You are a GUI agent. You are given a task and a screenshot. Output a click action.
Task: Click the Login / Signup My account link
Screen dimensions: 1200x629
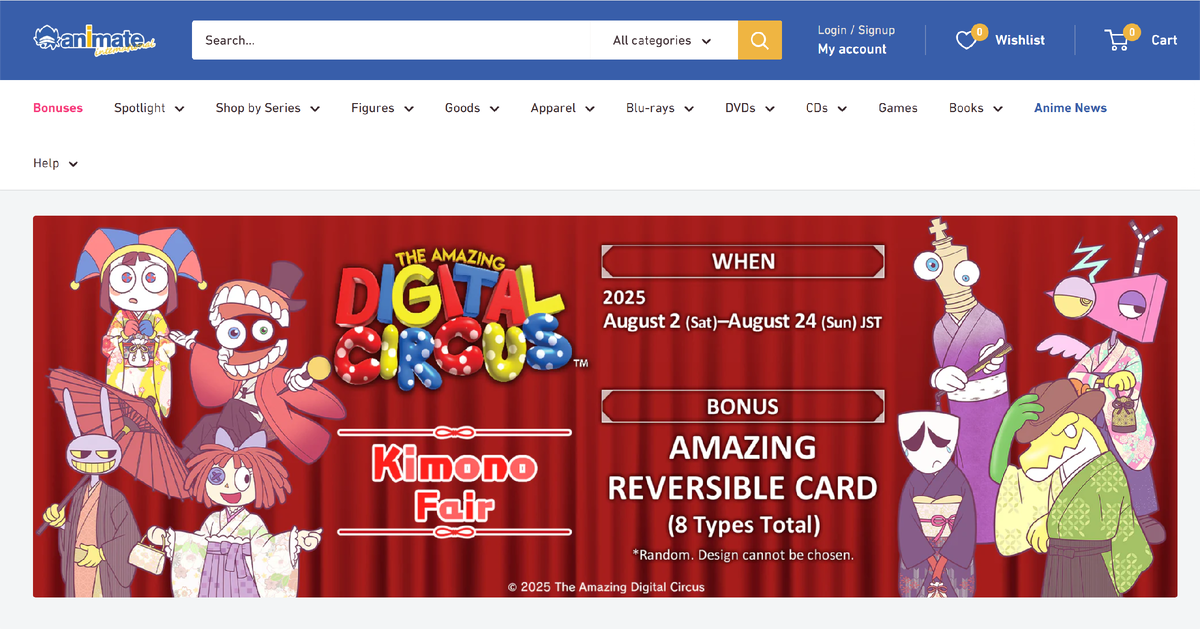[x=856, y=40]
